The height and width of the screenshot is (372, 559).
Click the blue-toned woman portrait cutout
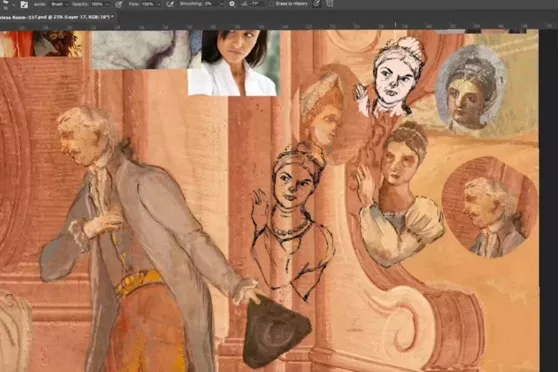coord(471,88)
